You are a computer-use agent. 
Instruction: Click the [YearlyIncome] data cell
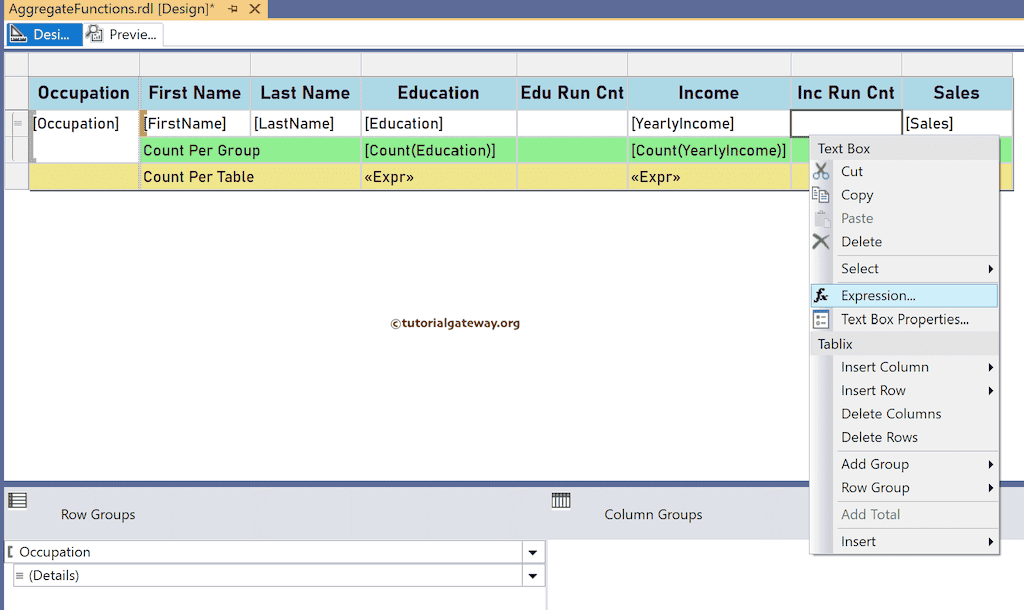709,123
